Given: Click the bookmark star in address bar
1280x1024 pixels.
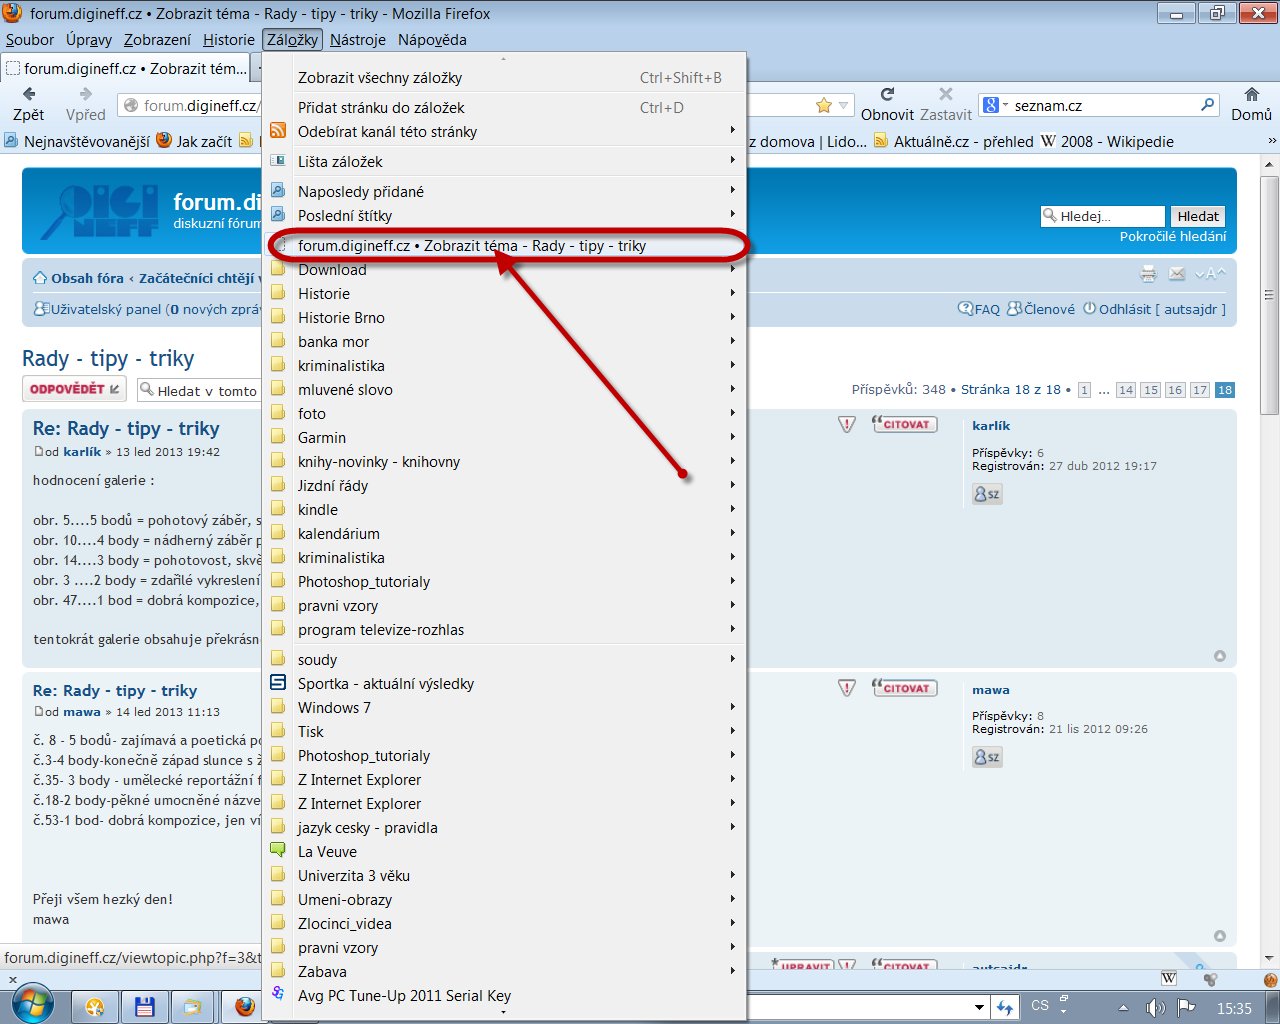Looking at the screenshot, I should 823,105.
